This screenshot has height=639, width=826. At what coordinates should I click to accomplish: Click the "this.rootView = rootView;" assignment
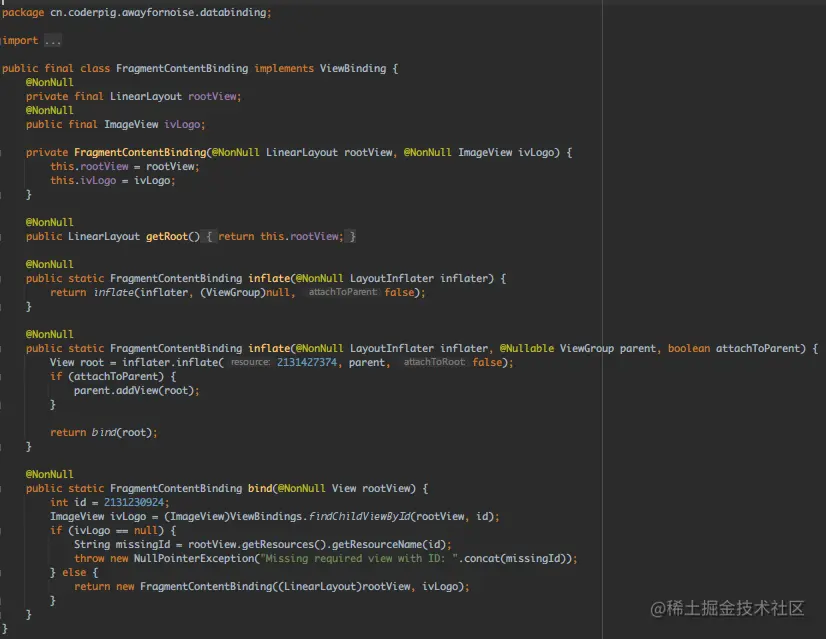(125, 166)
